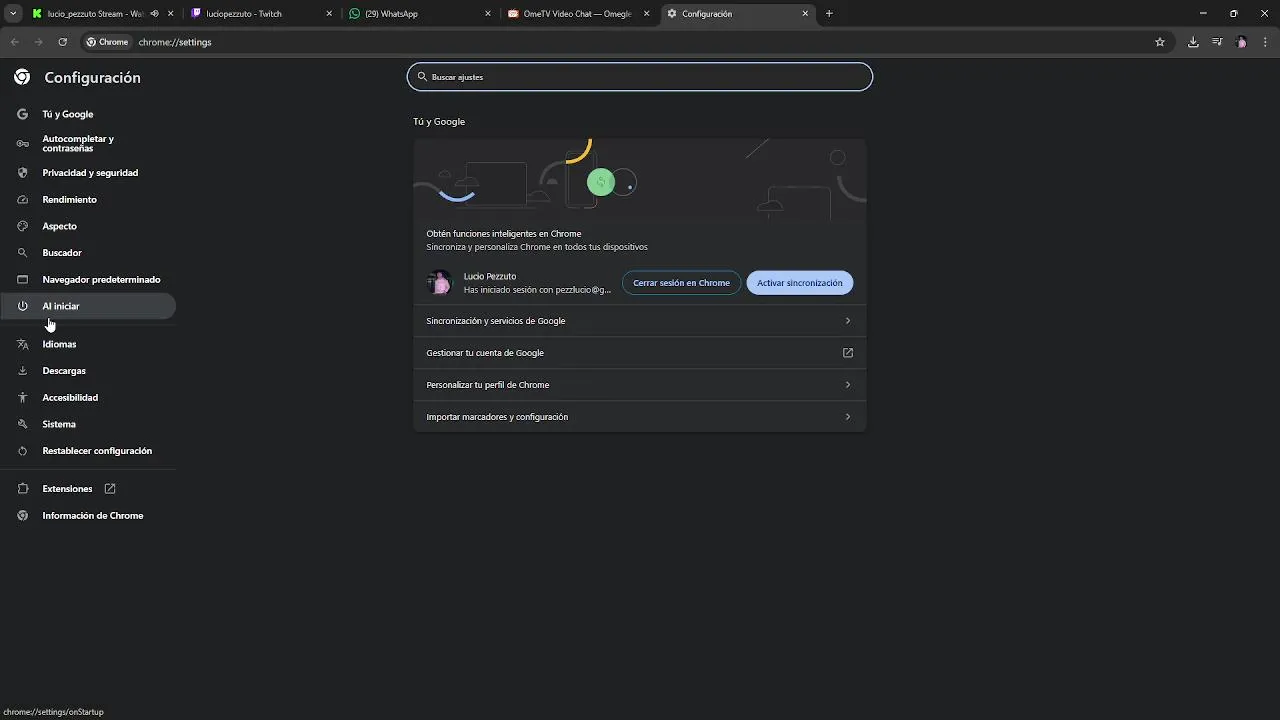This screenshot has height=720, width=1280.
Task: Go to Idiomas settings
Action: [x=88, y=344]
